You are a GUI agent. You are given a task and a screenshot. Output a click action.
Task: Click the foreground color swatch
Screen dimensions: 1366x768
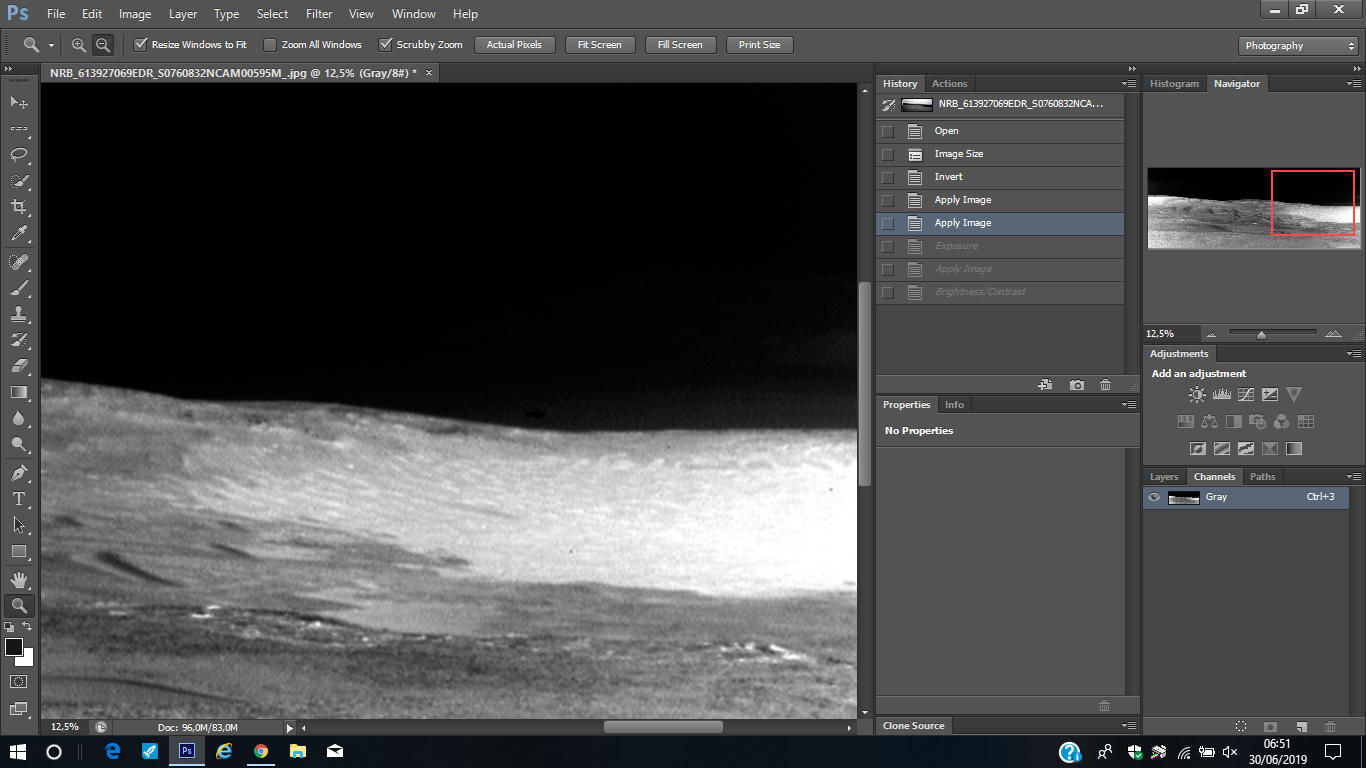click(x=14, y=647)
